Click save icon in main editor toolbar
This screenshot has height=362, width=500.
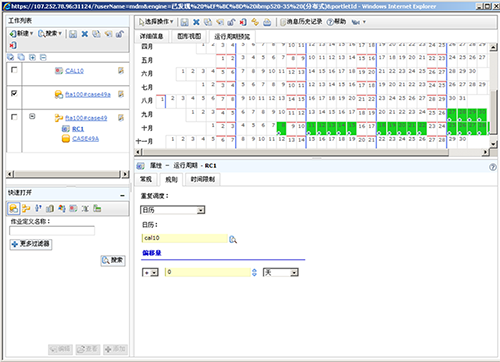coord(184,22)
